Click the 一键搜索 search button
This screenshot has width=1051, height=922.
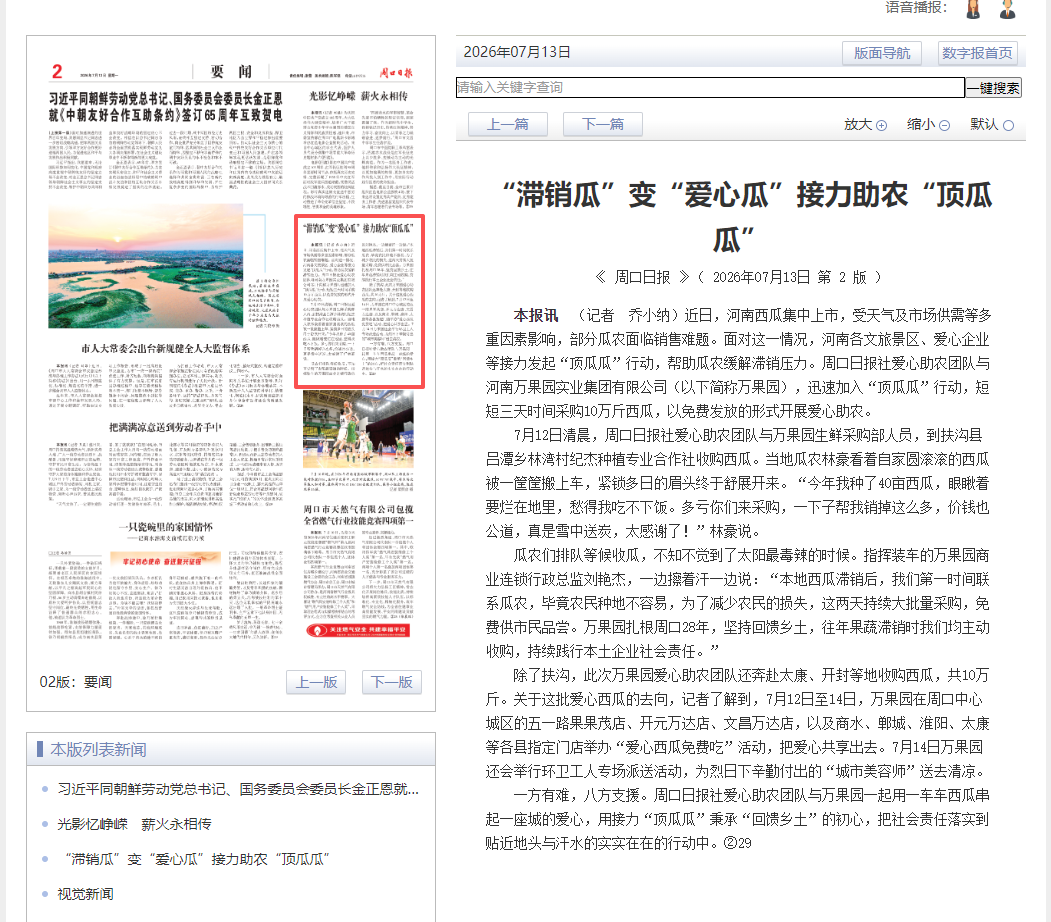pos(993,88)
